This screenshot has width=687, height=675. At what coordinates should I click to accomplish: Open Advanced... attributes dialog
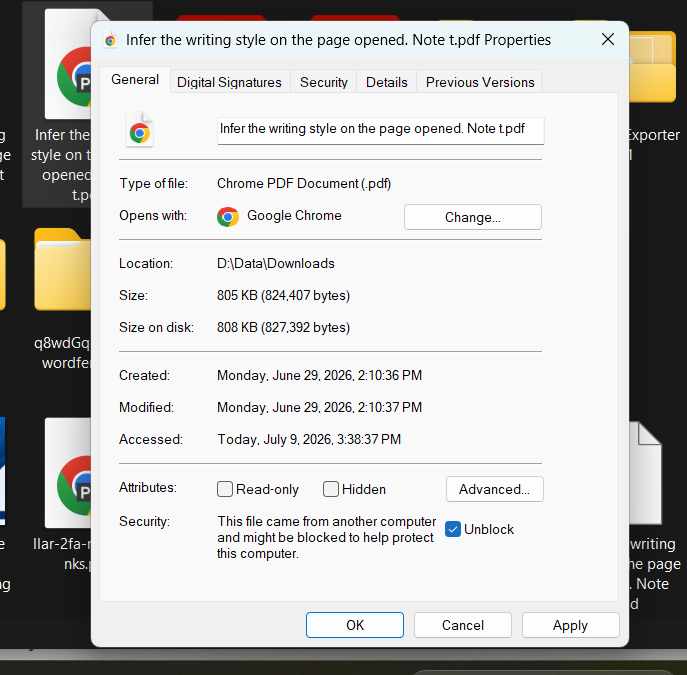pos(495,489)
